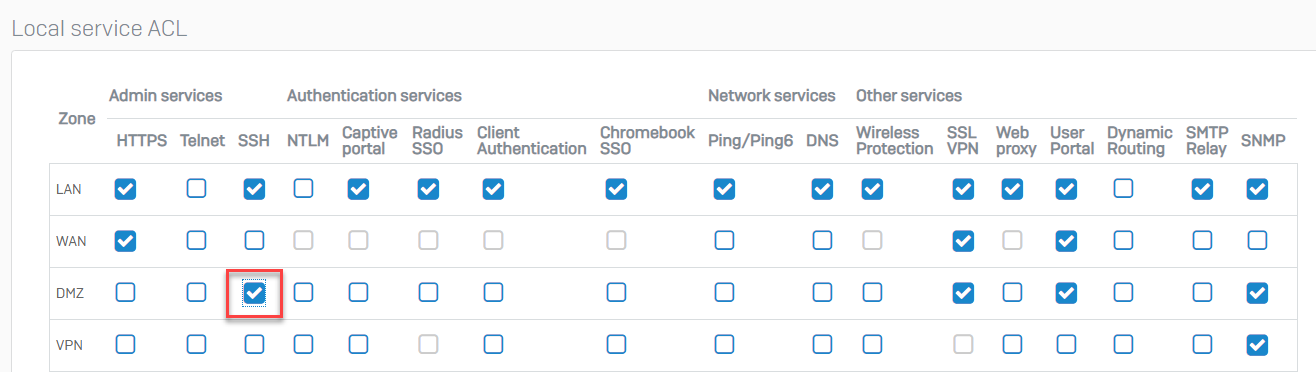Toggle SNMP checkbox in the VPN row
Viewport: 1316px width, 372px height.
(x=1258, y=345)
